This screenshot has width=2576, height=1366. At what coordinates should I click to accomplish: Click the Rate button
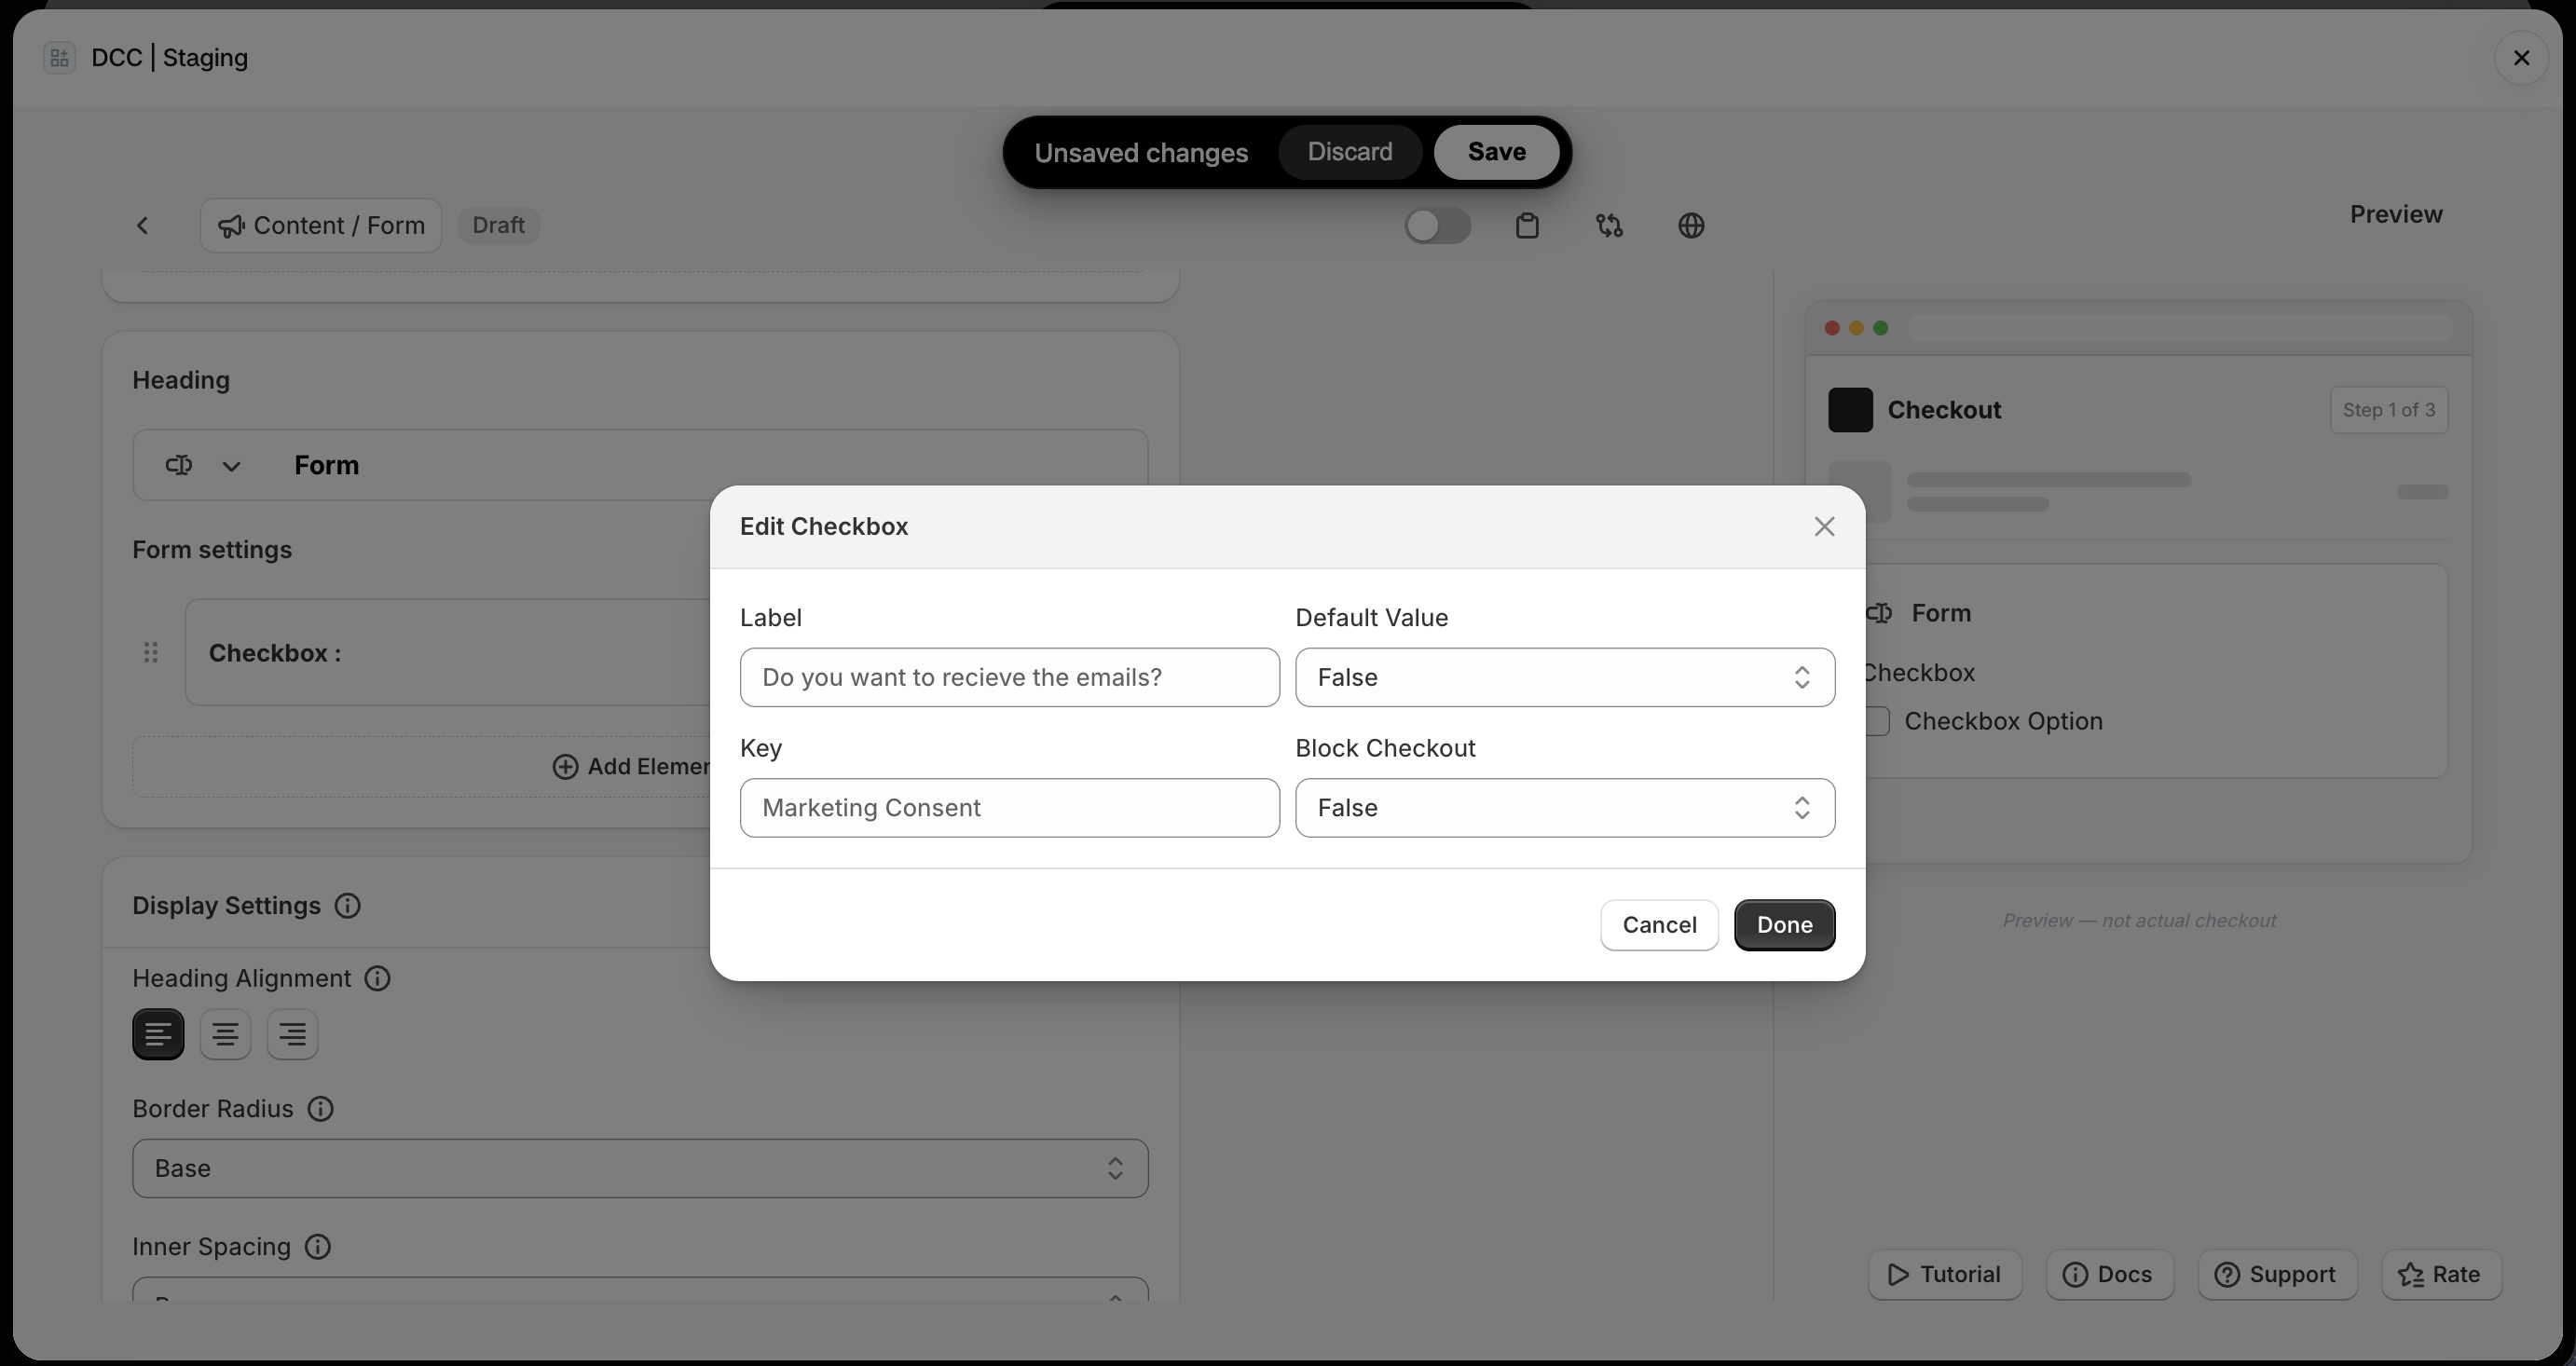[2441, 1275]
